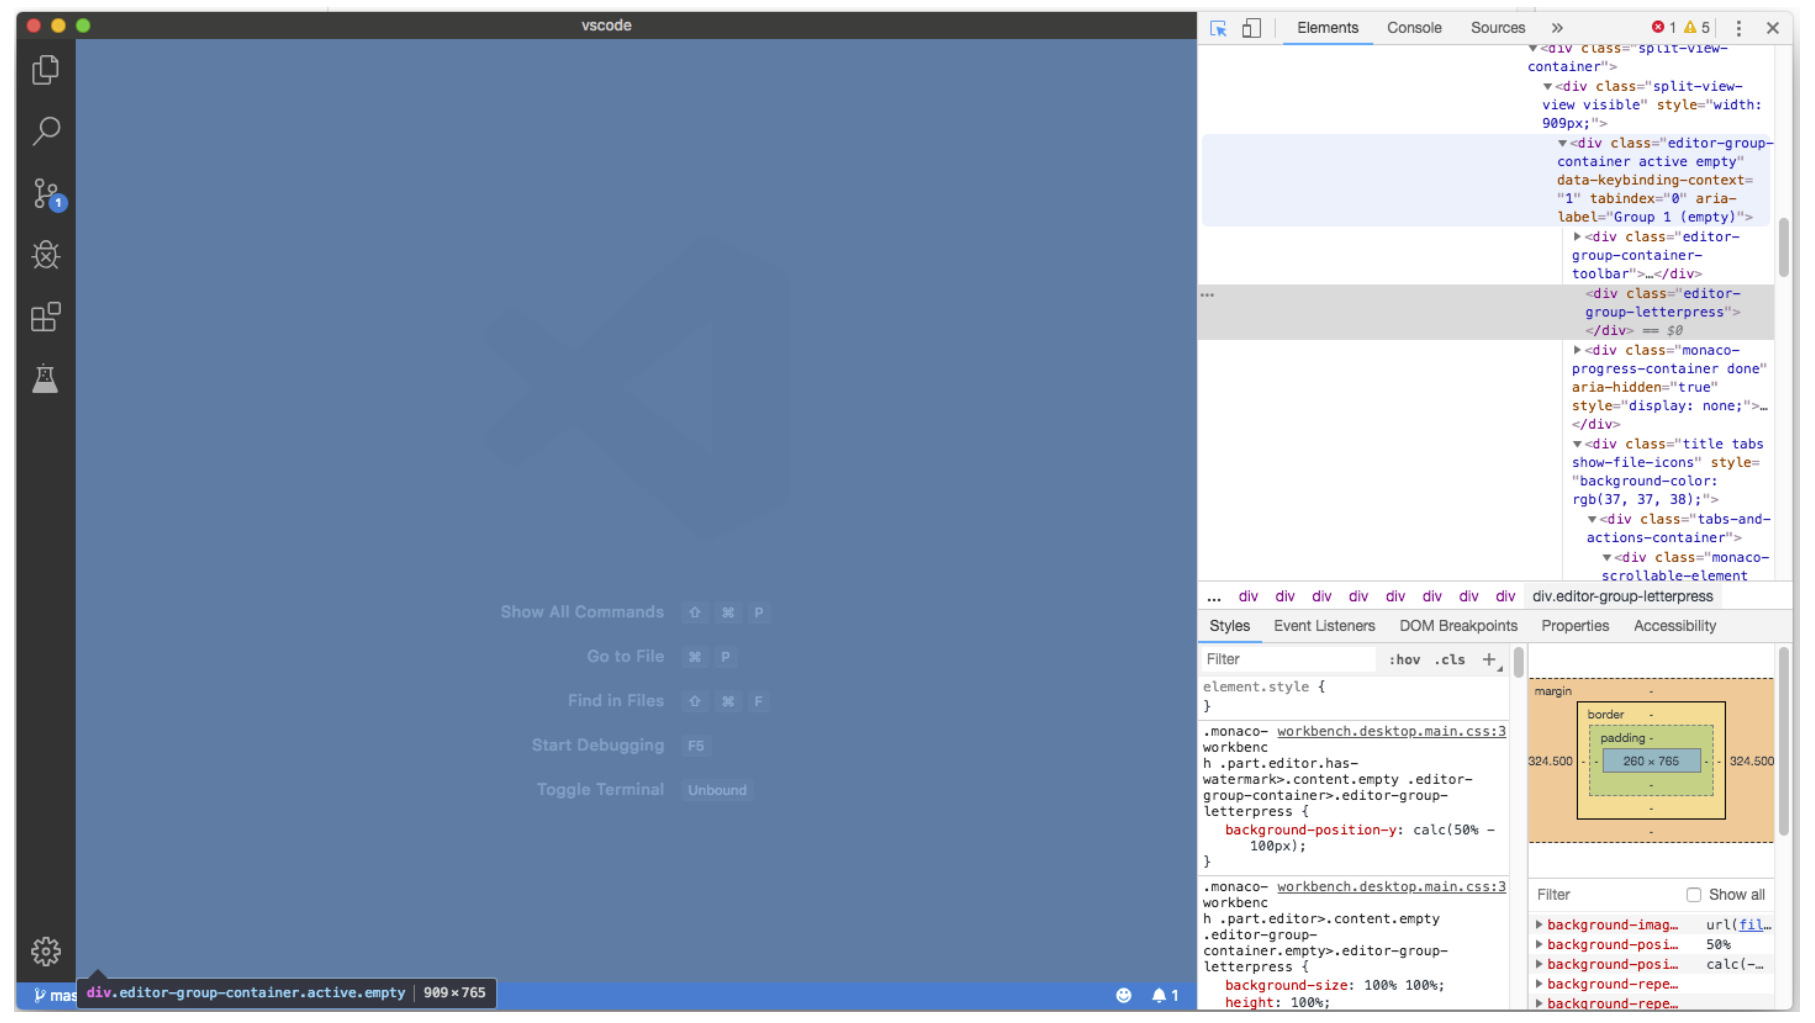
Task: Open the Explorer view in the activity bar
Action: 46,70
